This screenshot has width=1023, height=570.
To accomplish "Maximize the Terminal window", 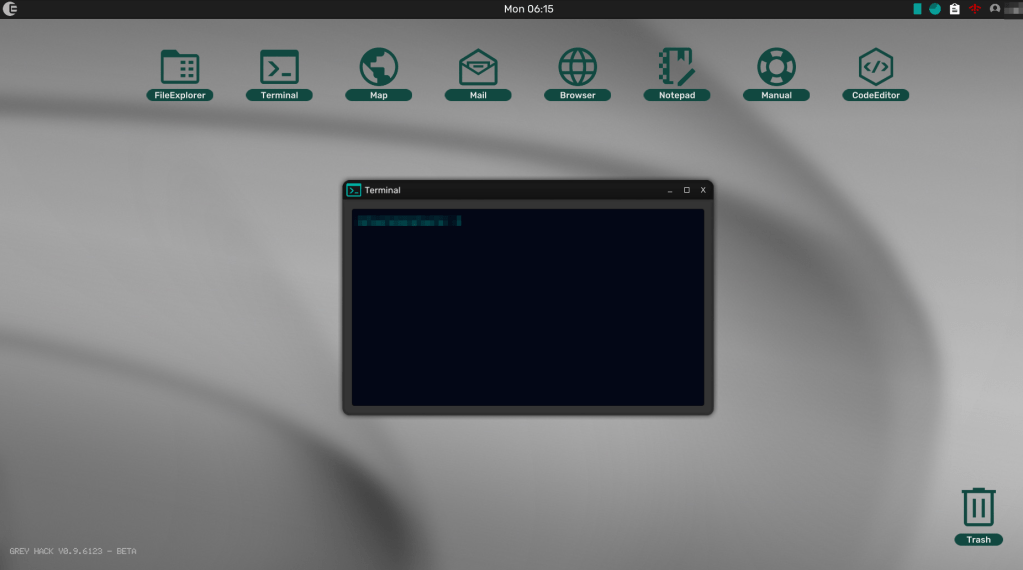I will pos(686,190).
